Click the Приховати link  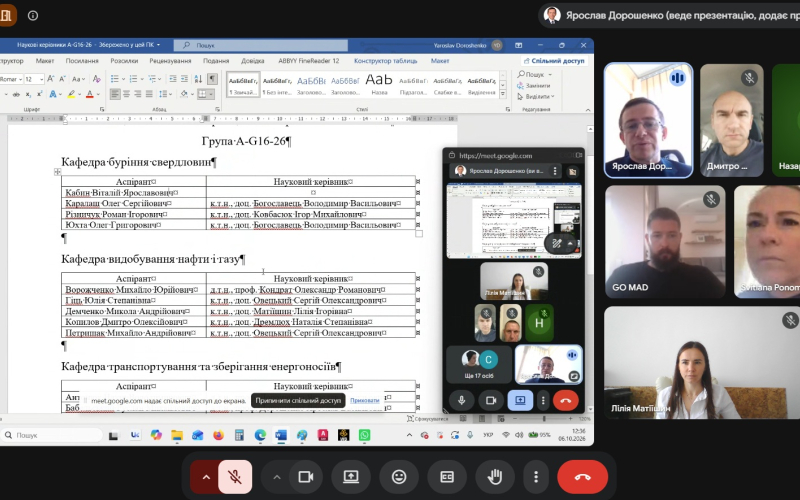pyautogui.click(x=364, y=401)
